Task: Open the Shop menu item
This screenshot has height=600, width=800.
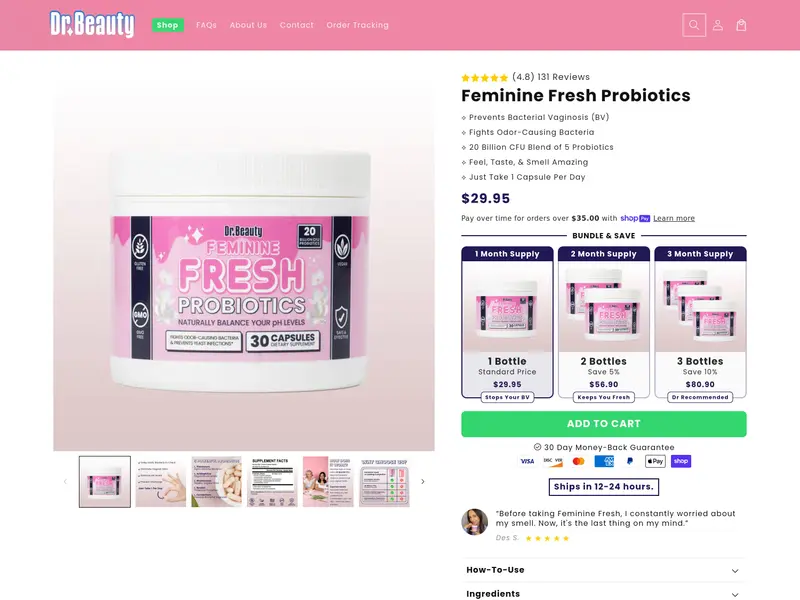Action: pos(167,25)
